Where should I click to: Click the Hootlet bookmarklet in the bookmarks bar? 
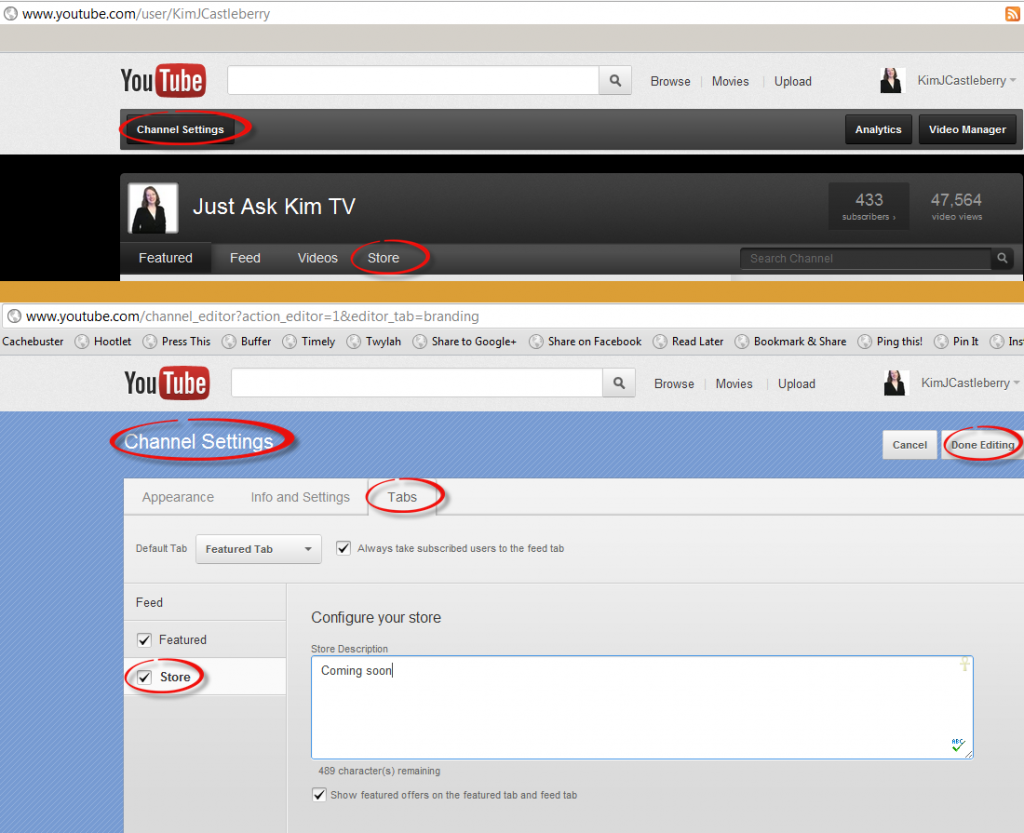click(103, 341)
